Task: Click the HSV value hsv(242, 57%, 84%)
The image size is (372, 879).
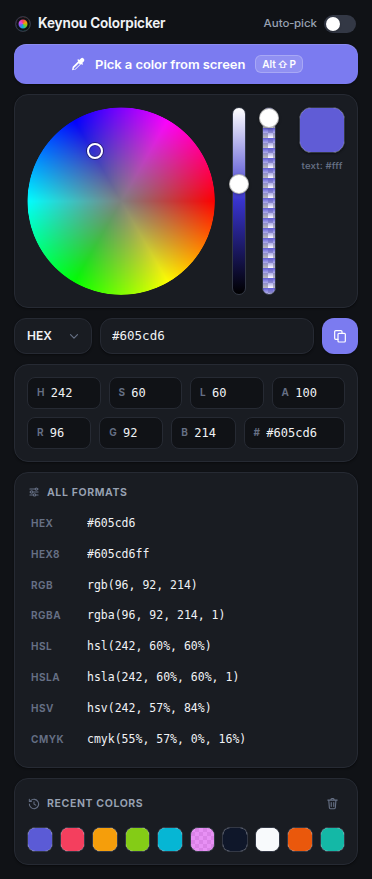Action: (149, 707)
